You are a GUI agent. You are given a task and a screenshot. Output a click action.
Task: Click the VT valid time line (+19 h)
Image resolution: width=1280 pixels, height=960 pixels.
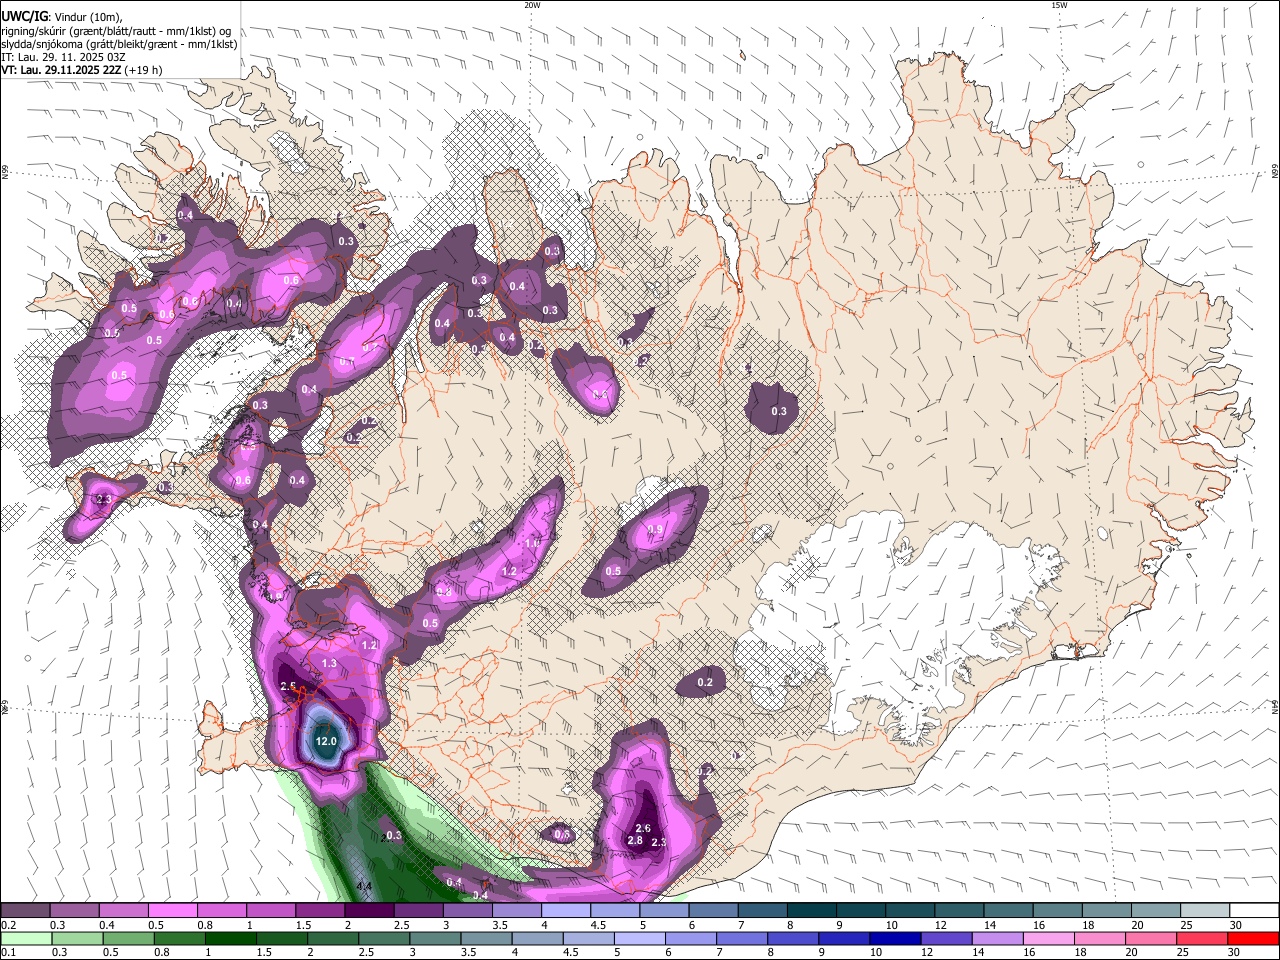(82, 70)
